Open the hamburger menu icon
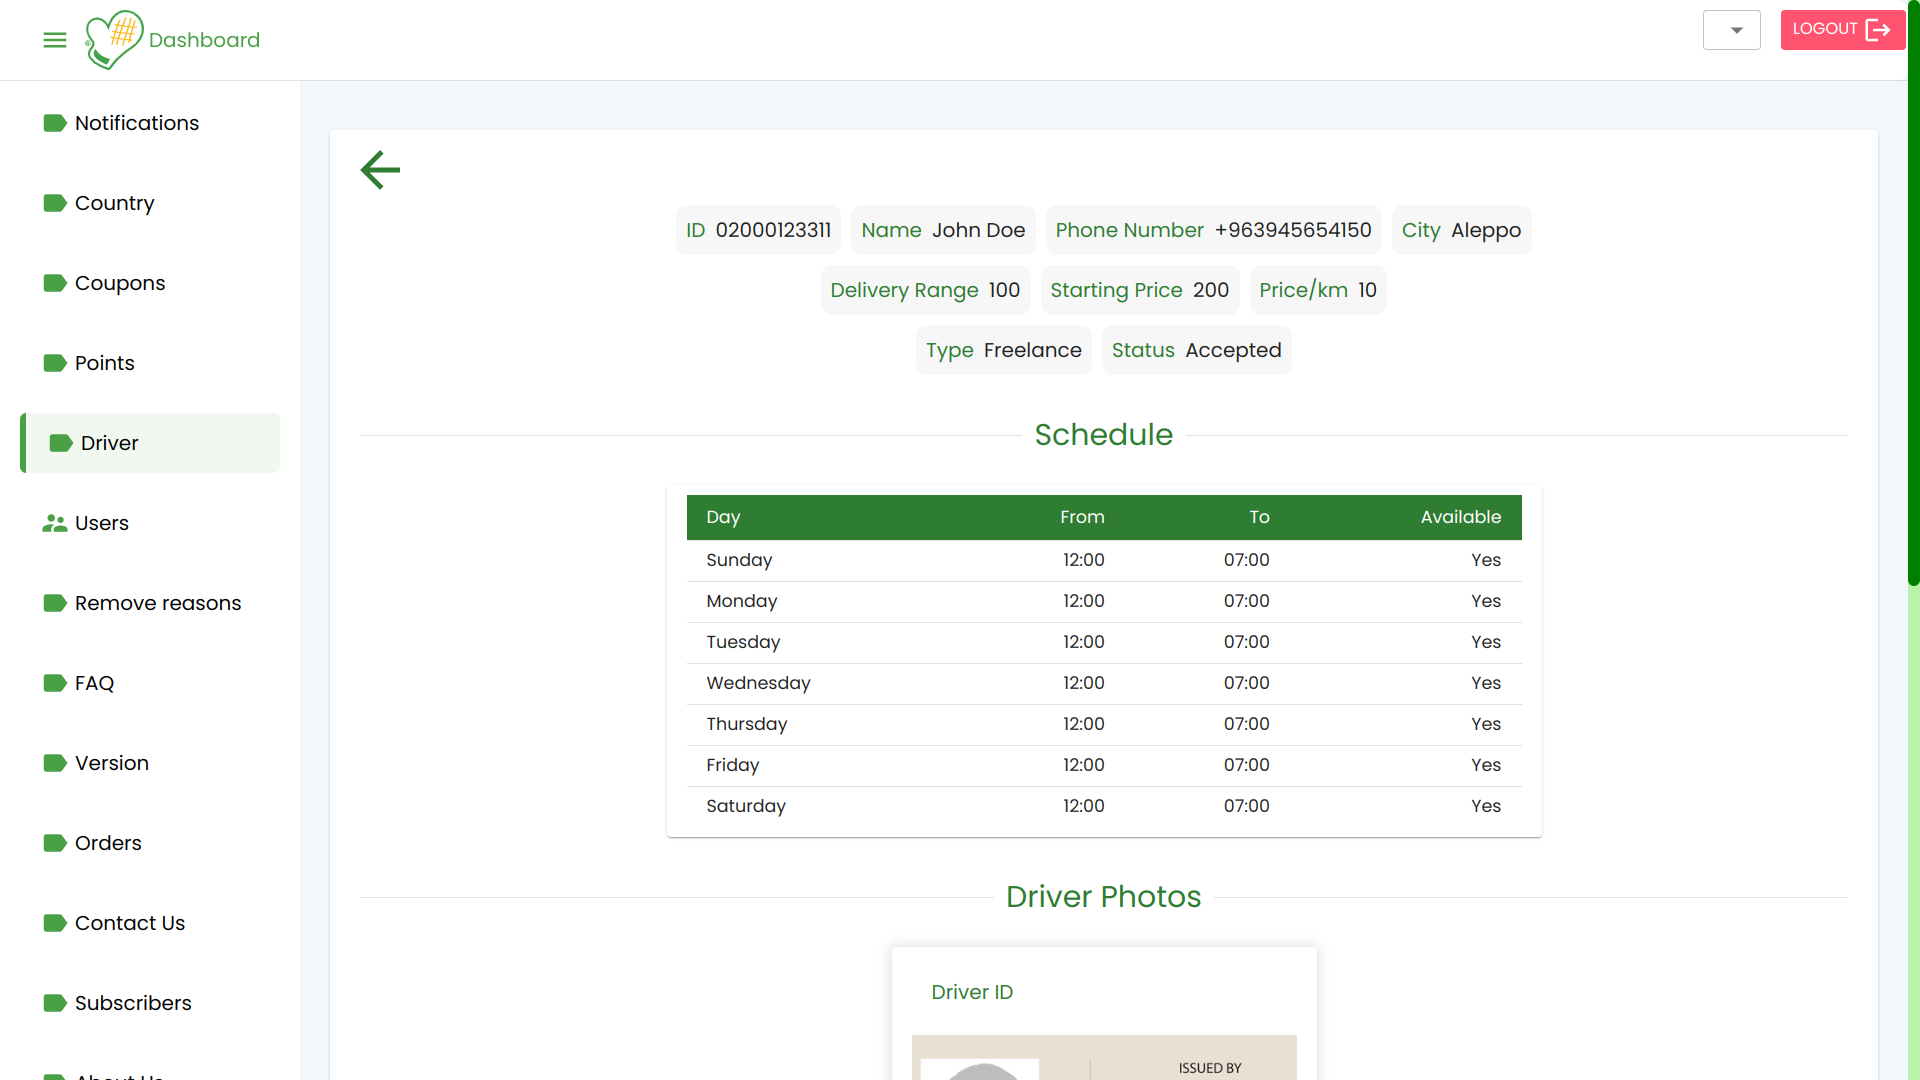 pos(55,40)
